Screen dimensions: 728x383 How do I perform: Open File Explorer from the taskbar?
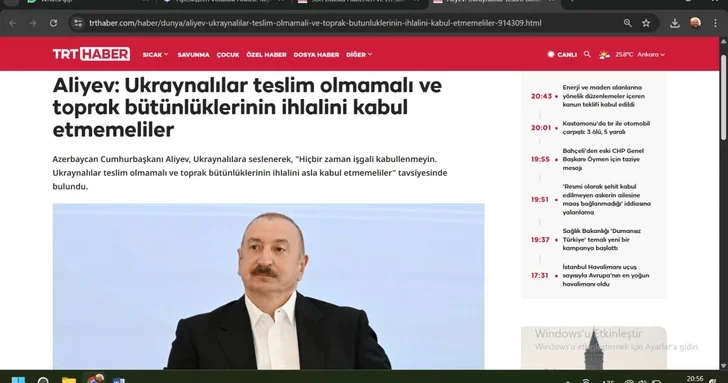tap(69, 380)
